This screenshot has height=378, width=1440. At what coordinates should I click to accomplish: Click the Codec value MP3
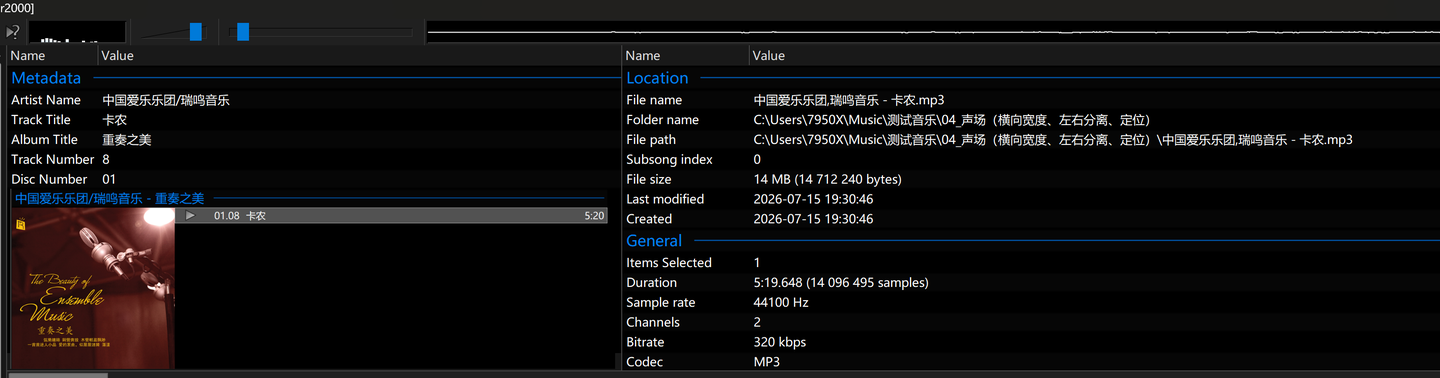pyautogui.click(x=767, y=362)
